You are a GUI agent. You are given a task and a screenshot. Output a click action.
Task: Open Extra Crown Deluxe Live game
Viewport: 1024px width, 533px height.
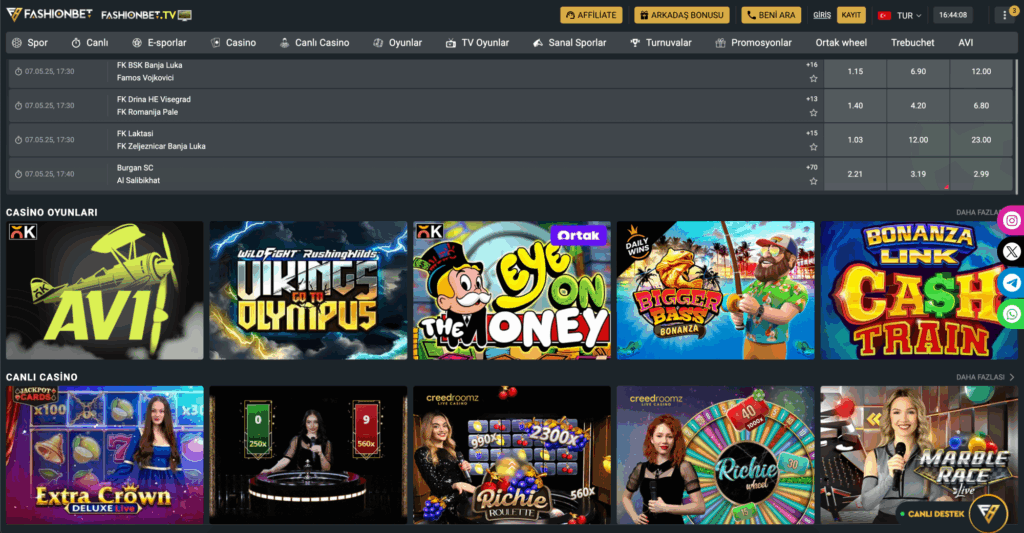(x=104, y=455)
